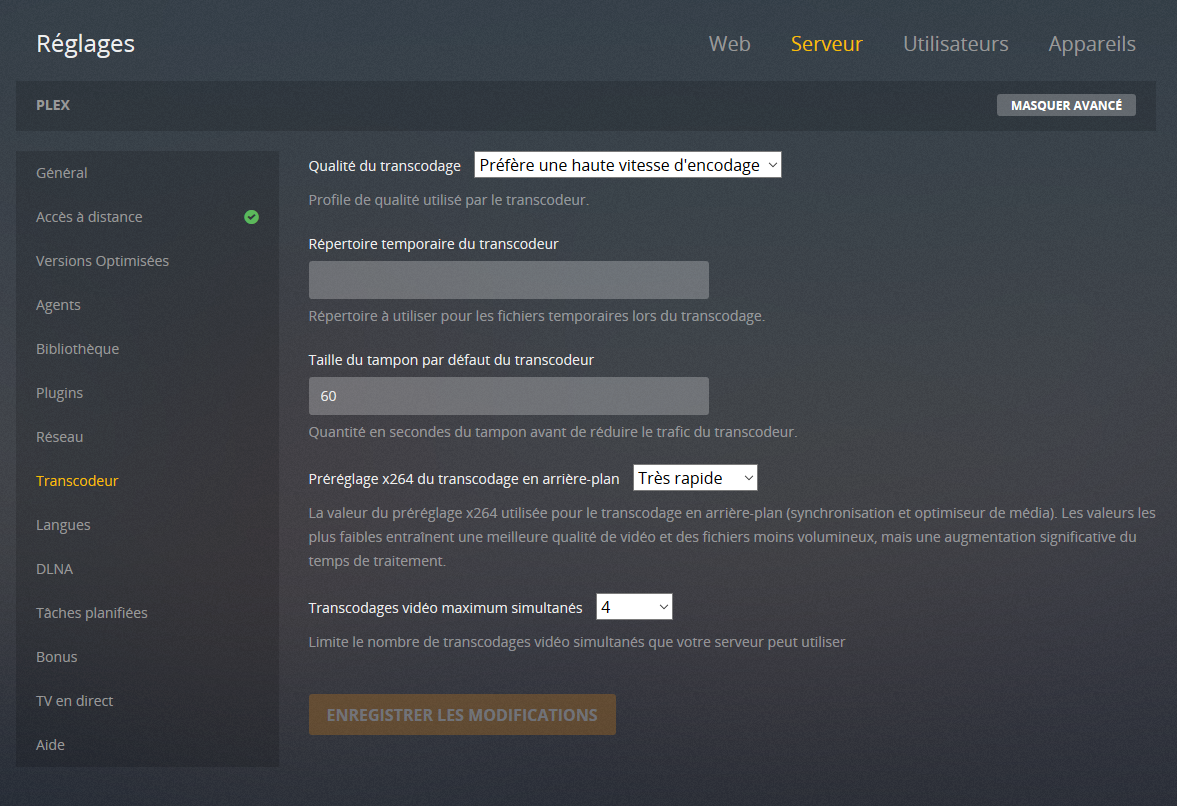Open Réseau settings section

click(x=59, y=437)
